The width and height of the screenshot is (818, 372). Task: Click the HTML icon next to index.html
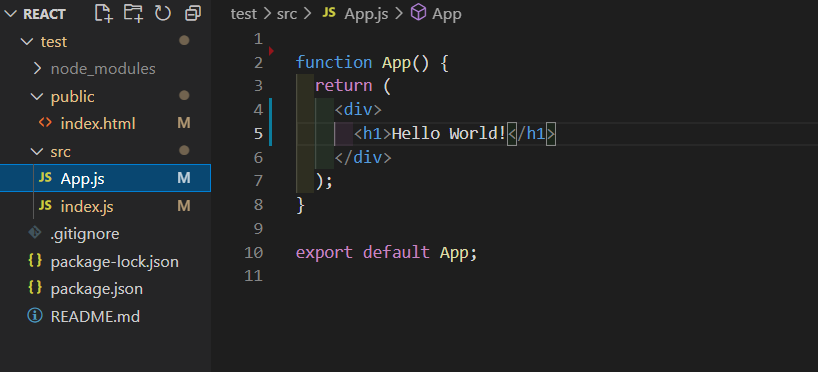click(x=45, y=123)
